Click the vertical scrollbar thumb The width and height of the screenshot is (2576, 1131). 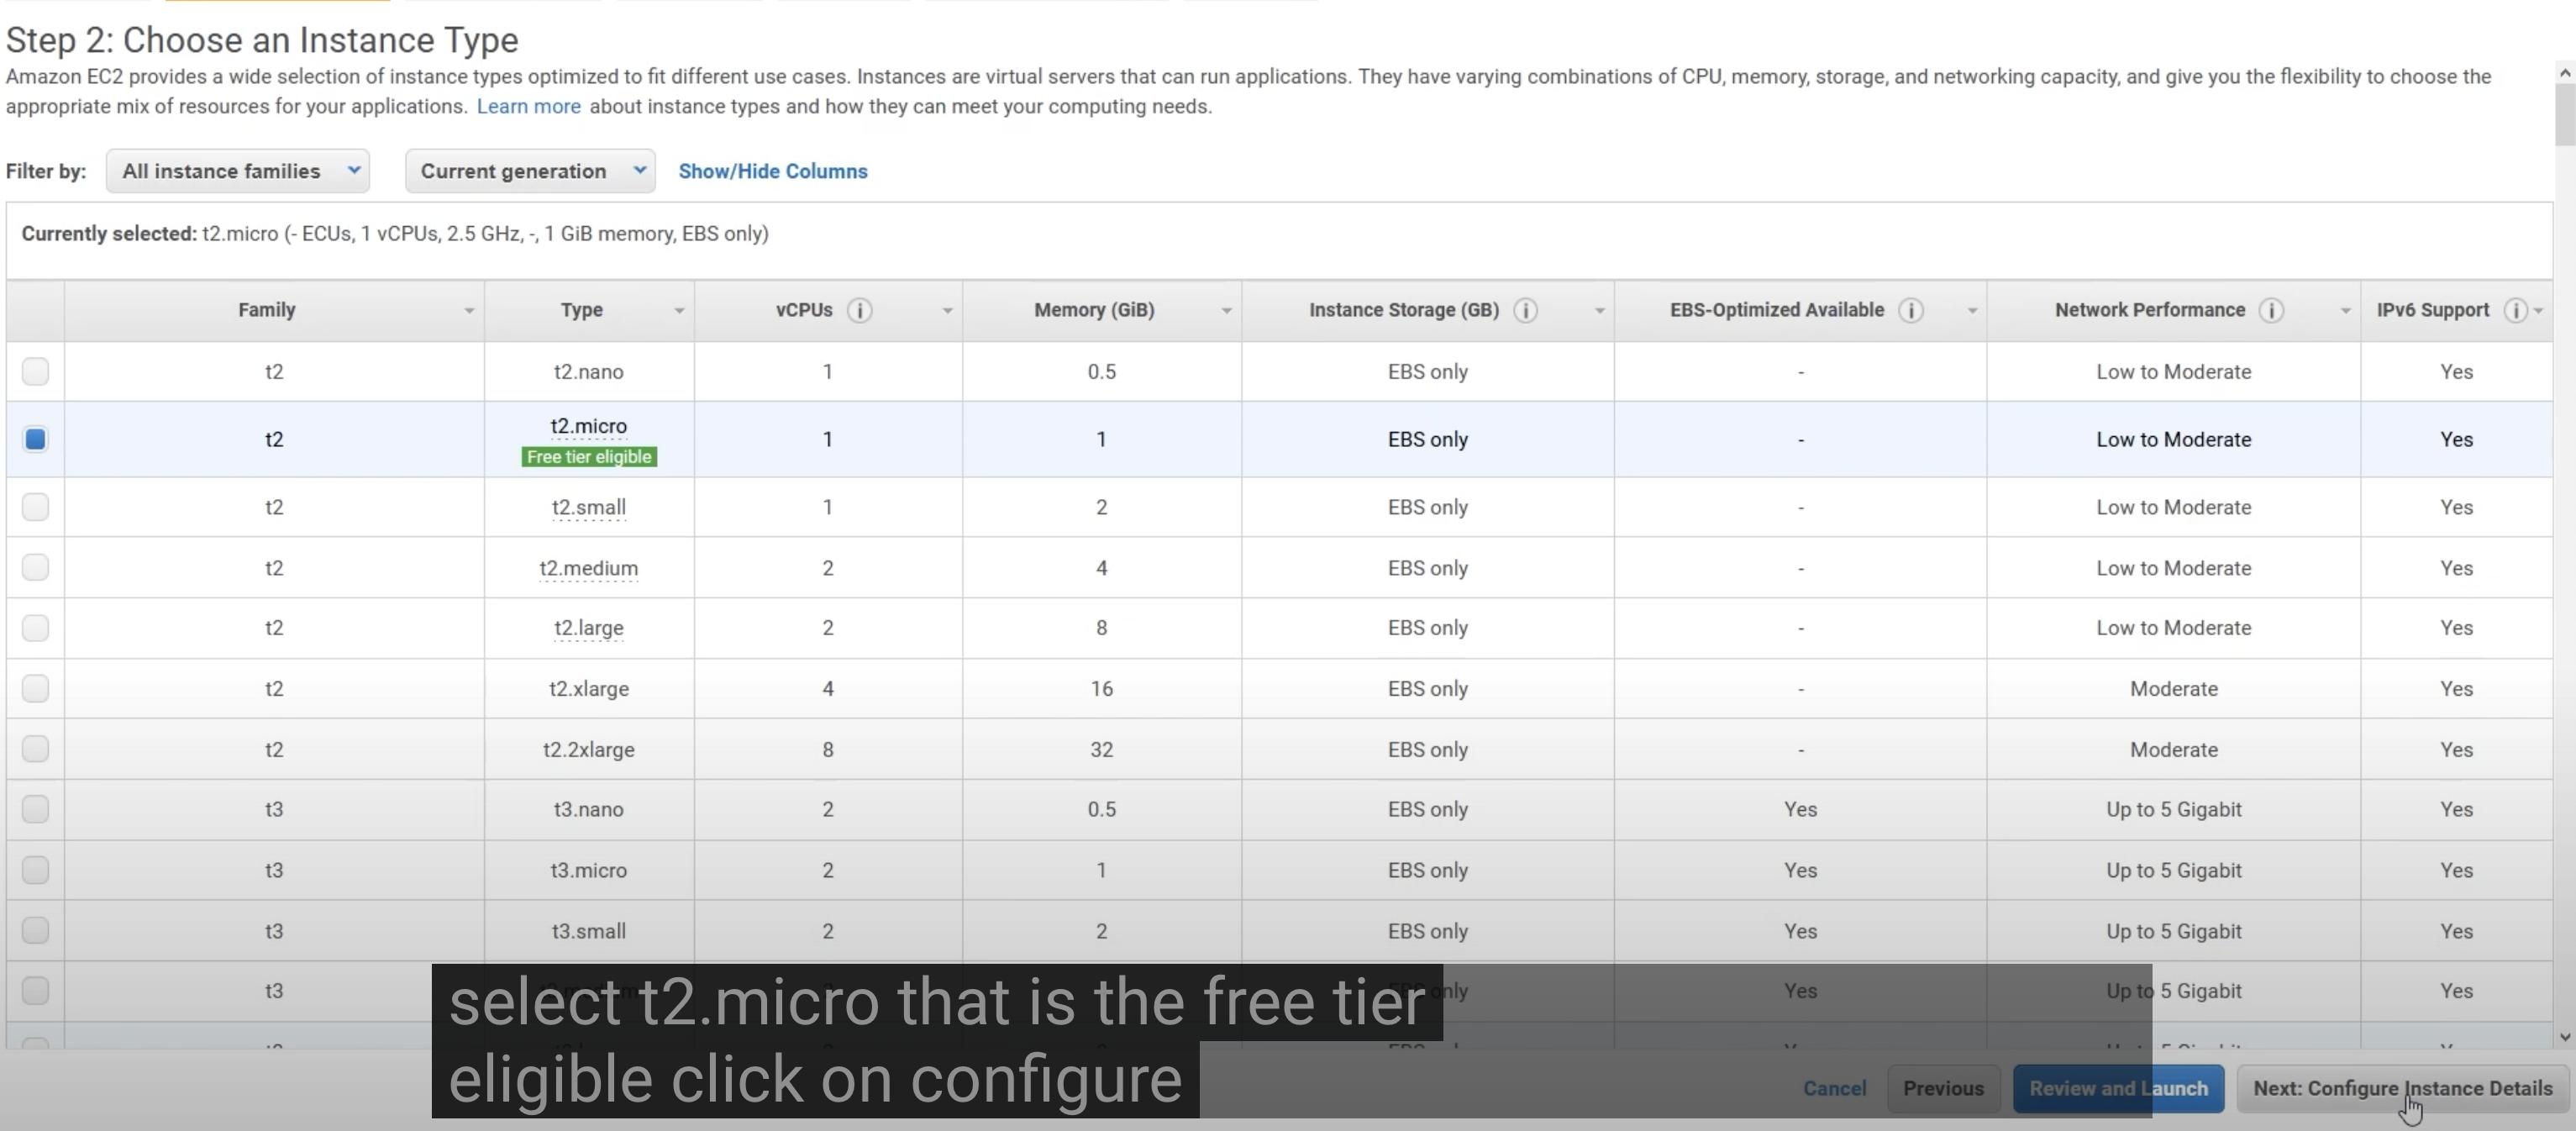coord(2565,114)
